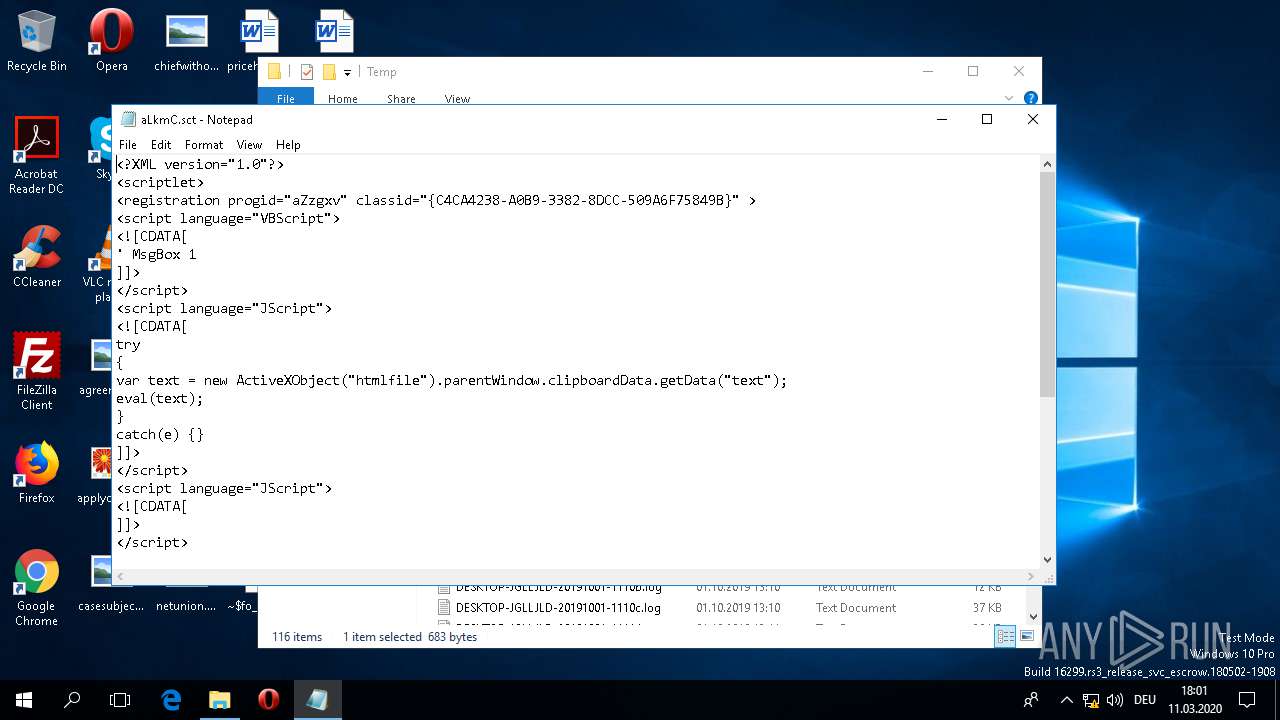
Task: Select the chiefwitho... image file on the desktop
Action: coord(186,40)
